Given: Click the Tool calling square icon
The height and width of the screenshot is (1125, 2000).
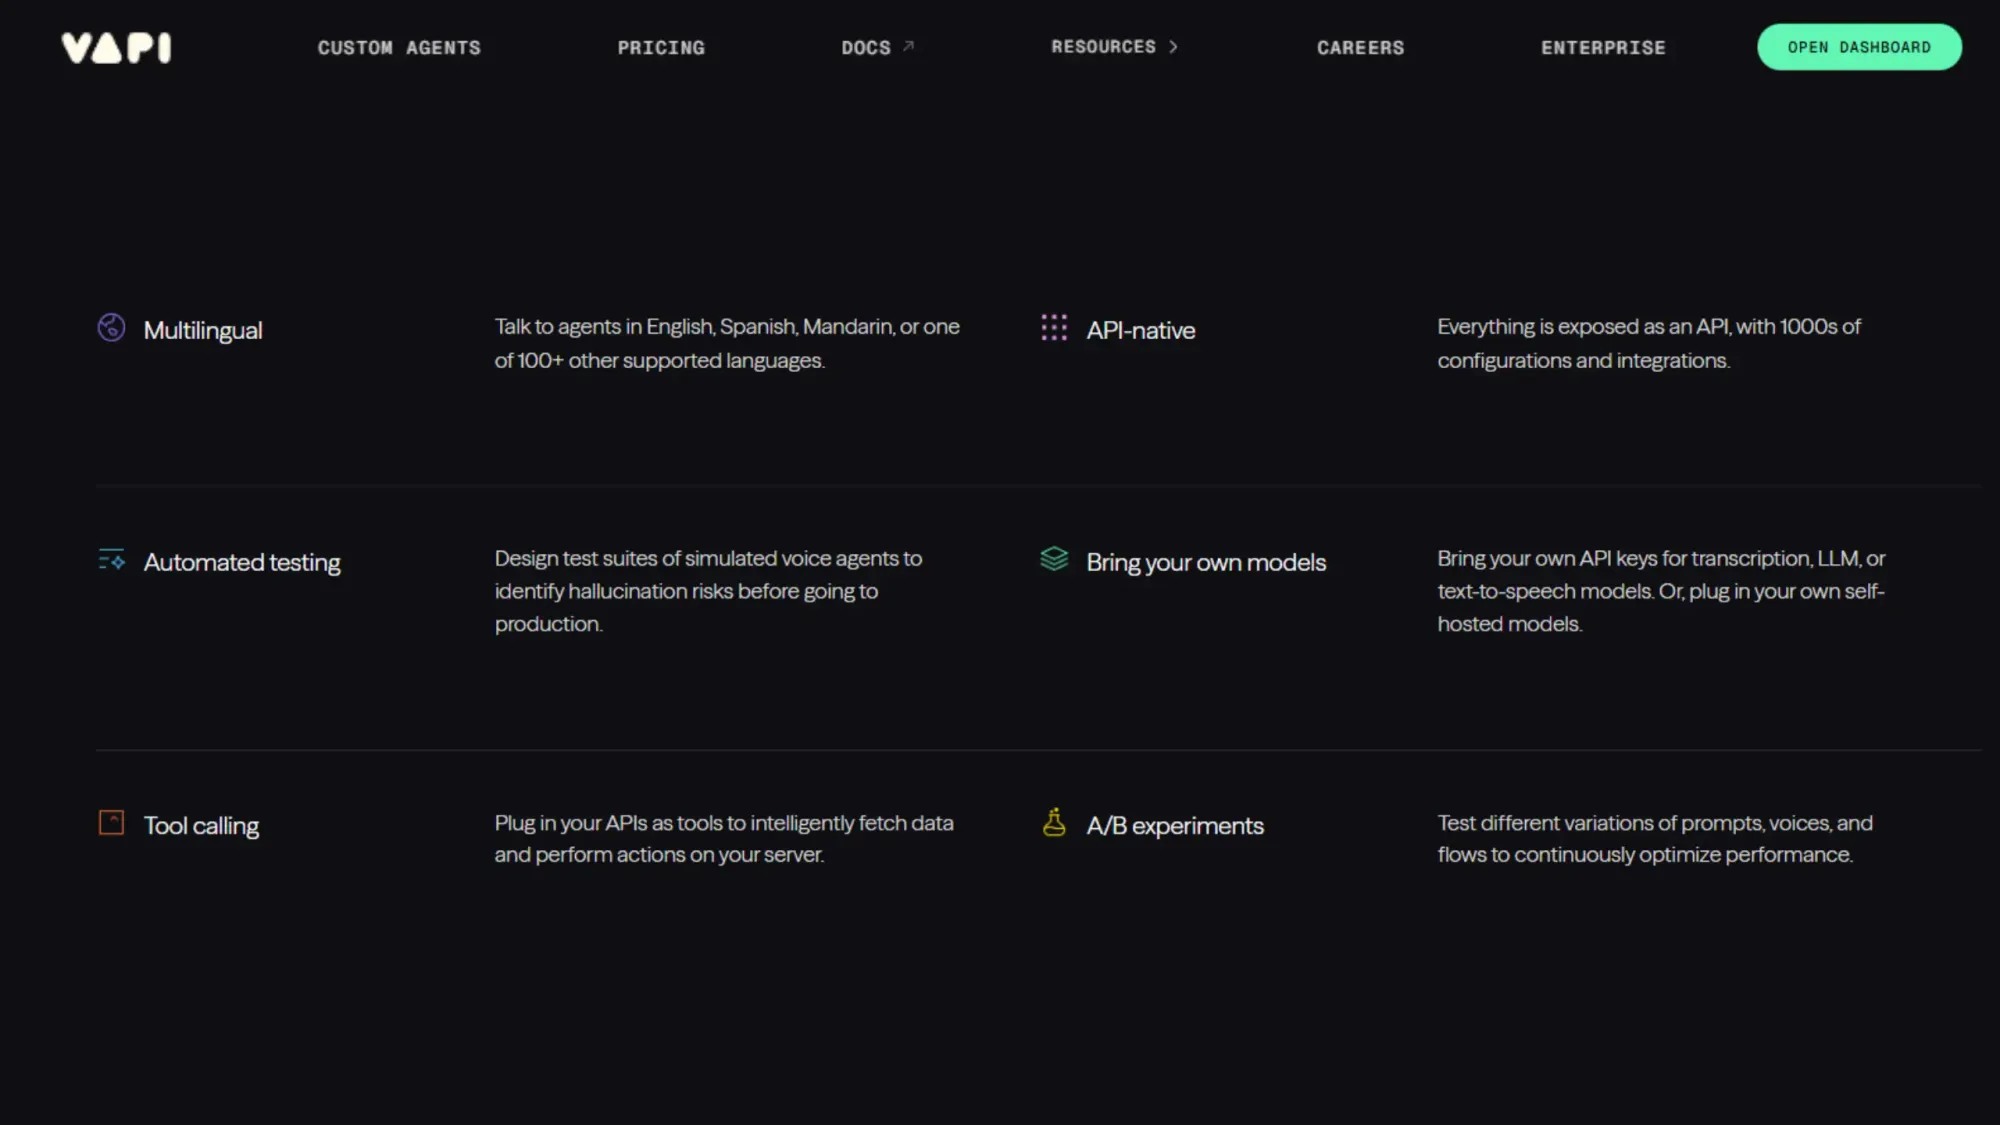Looking at the screenshot, I should click(x=111, y=822).
